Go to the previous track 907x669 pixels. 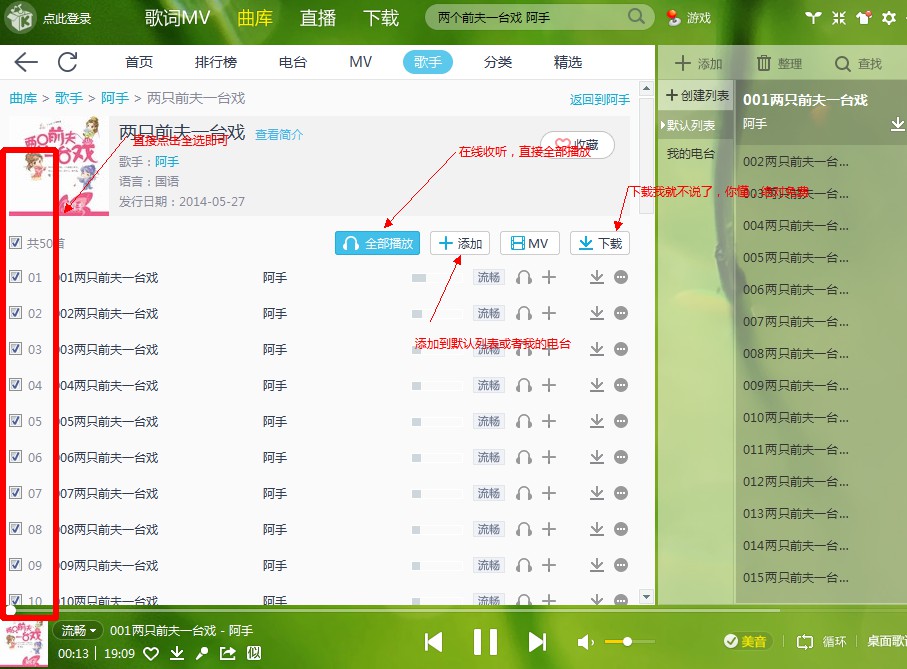click(433, 641)
